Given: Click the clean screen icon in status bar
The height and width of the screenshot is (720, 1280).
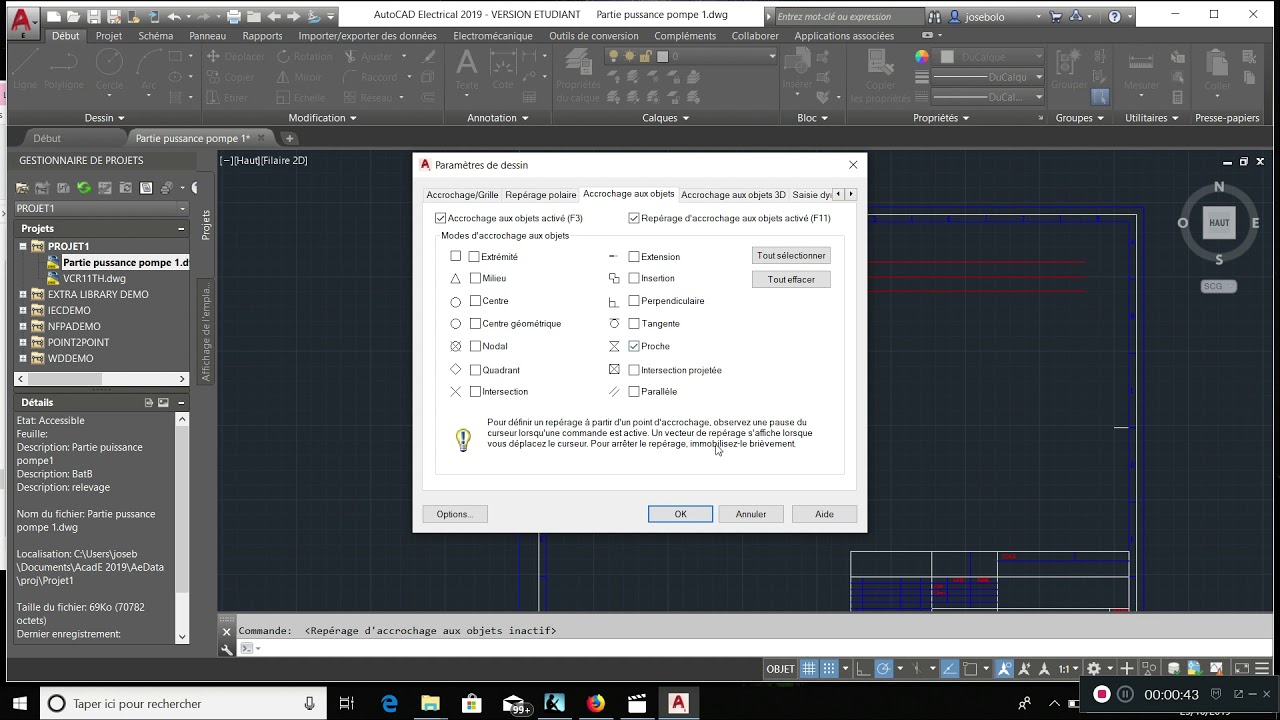Looking at the screenshot, I should pyautogui.click(x=1241, y=669).
